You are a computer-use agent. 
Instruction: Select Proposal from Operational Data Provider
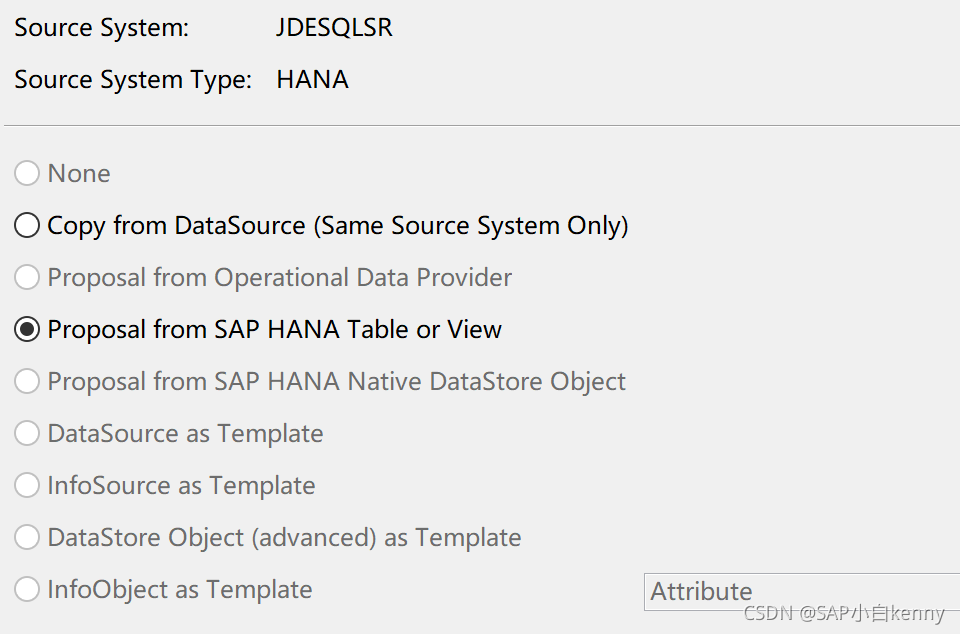click(x=27, y=278)
